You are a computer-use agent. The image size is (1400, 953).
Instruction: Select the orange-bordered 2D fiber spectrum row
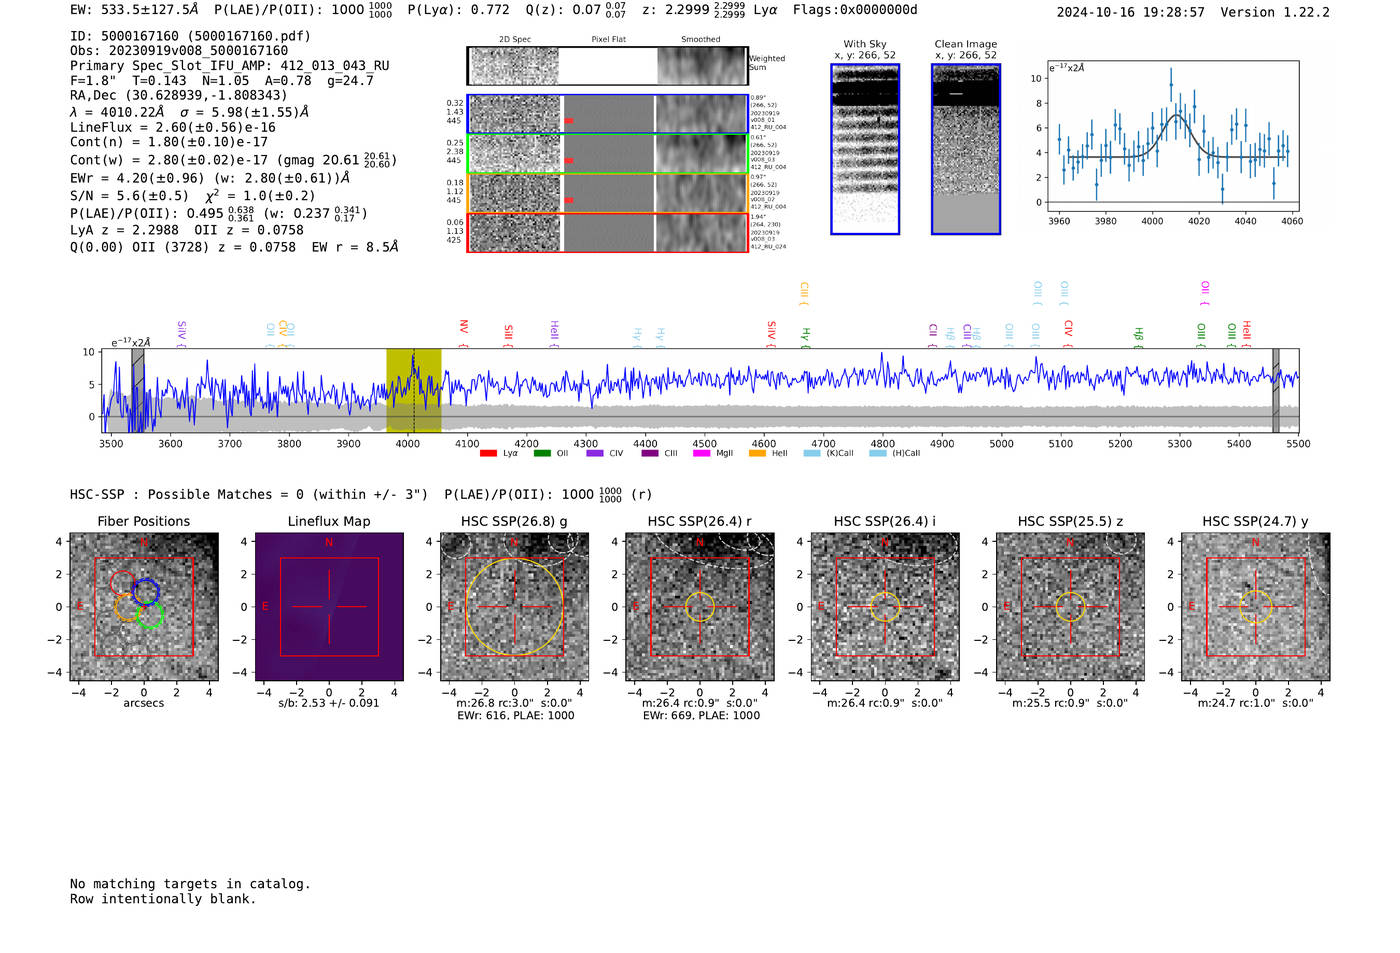tap(608, 193)
